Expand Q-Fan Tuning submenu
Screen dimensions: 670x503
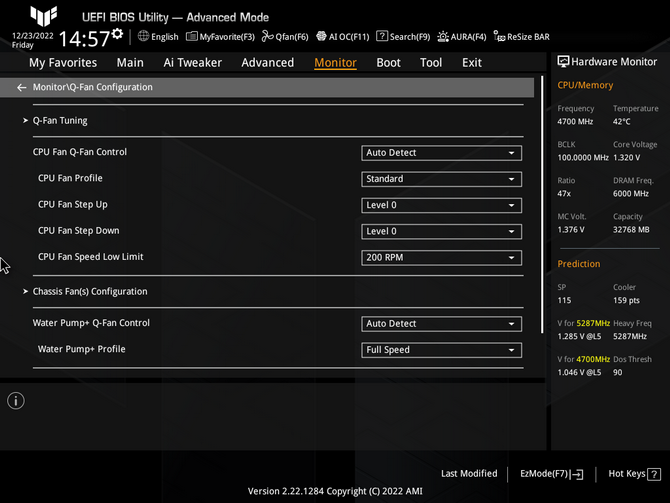60,121
